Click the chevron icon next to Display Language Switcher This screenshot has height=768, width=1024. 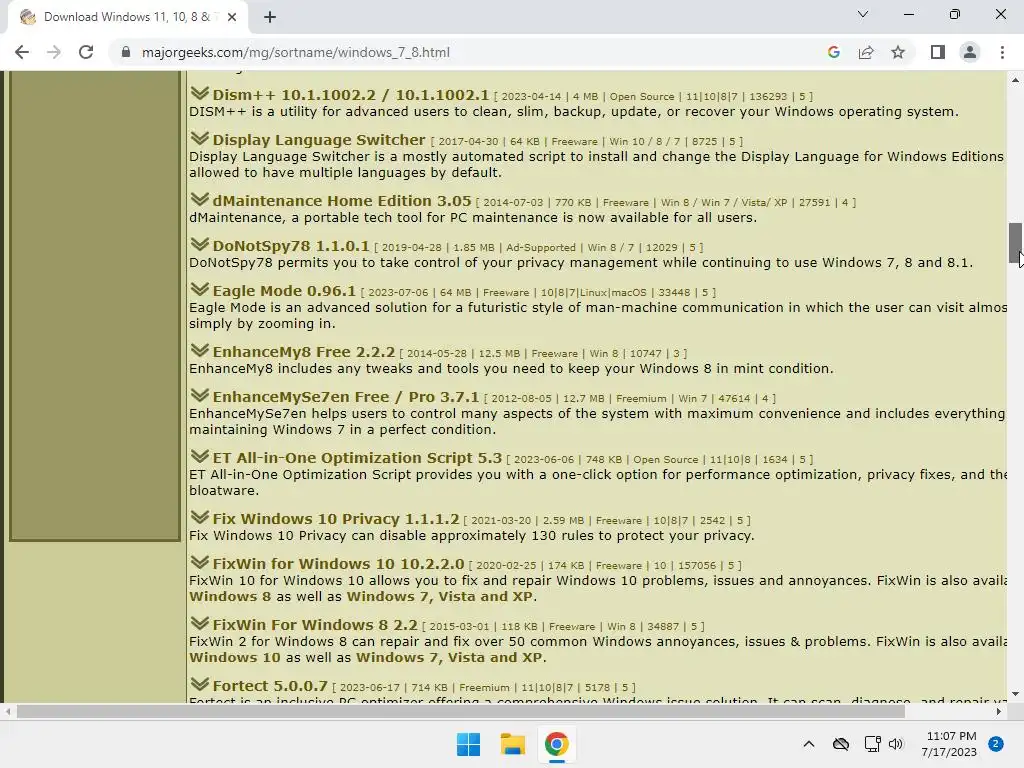pyautogui.click(x=200, y=138)
